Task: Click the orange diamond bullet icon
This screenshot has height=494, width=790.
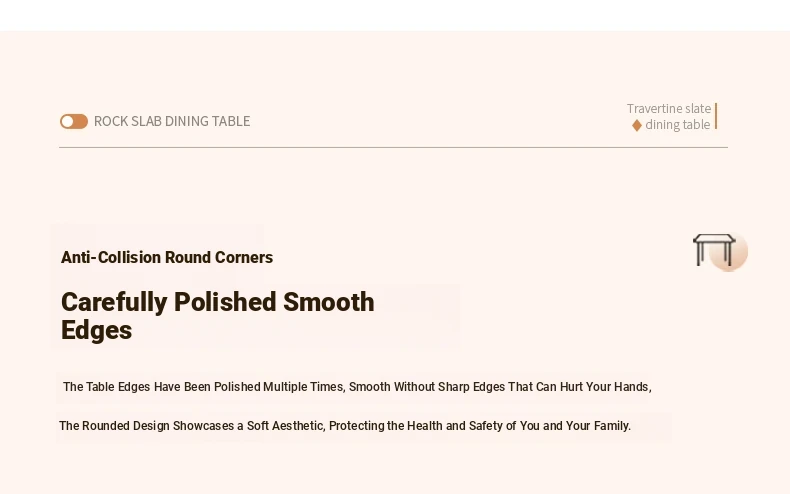Action: pyautogui.click(x=637, y=125)
